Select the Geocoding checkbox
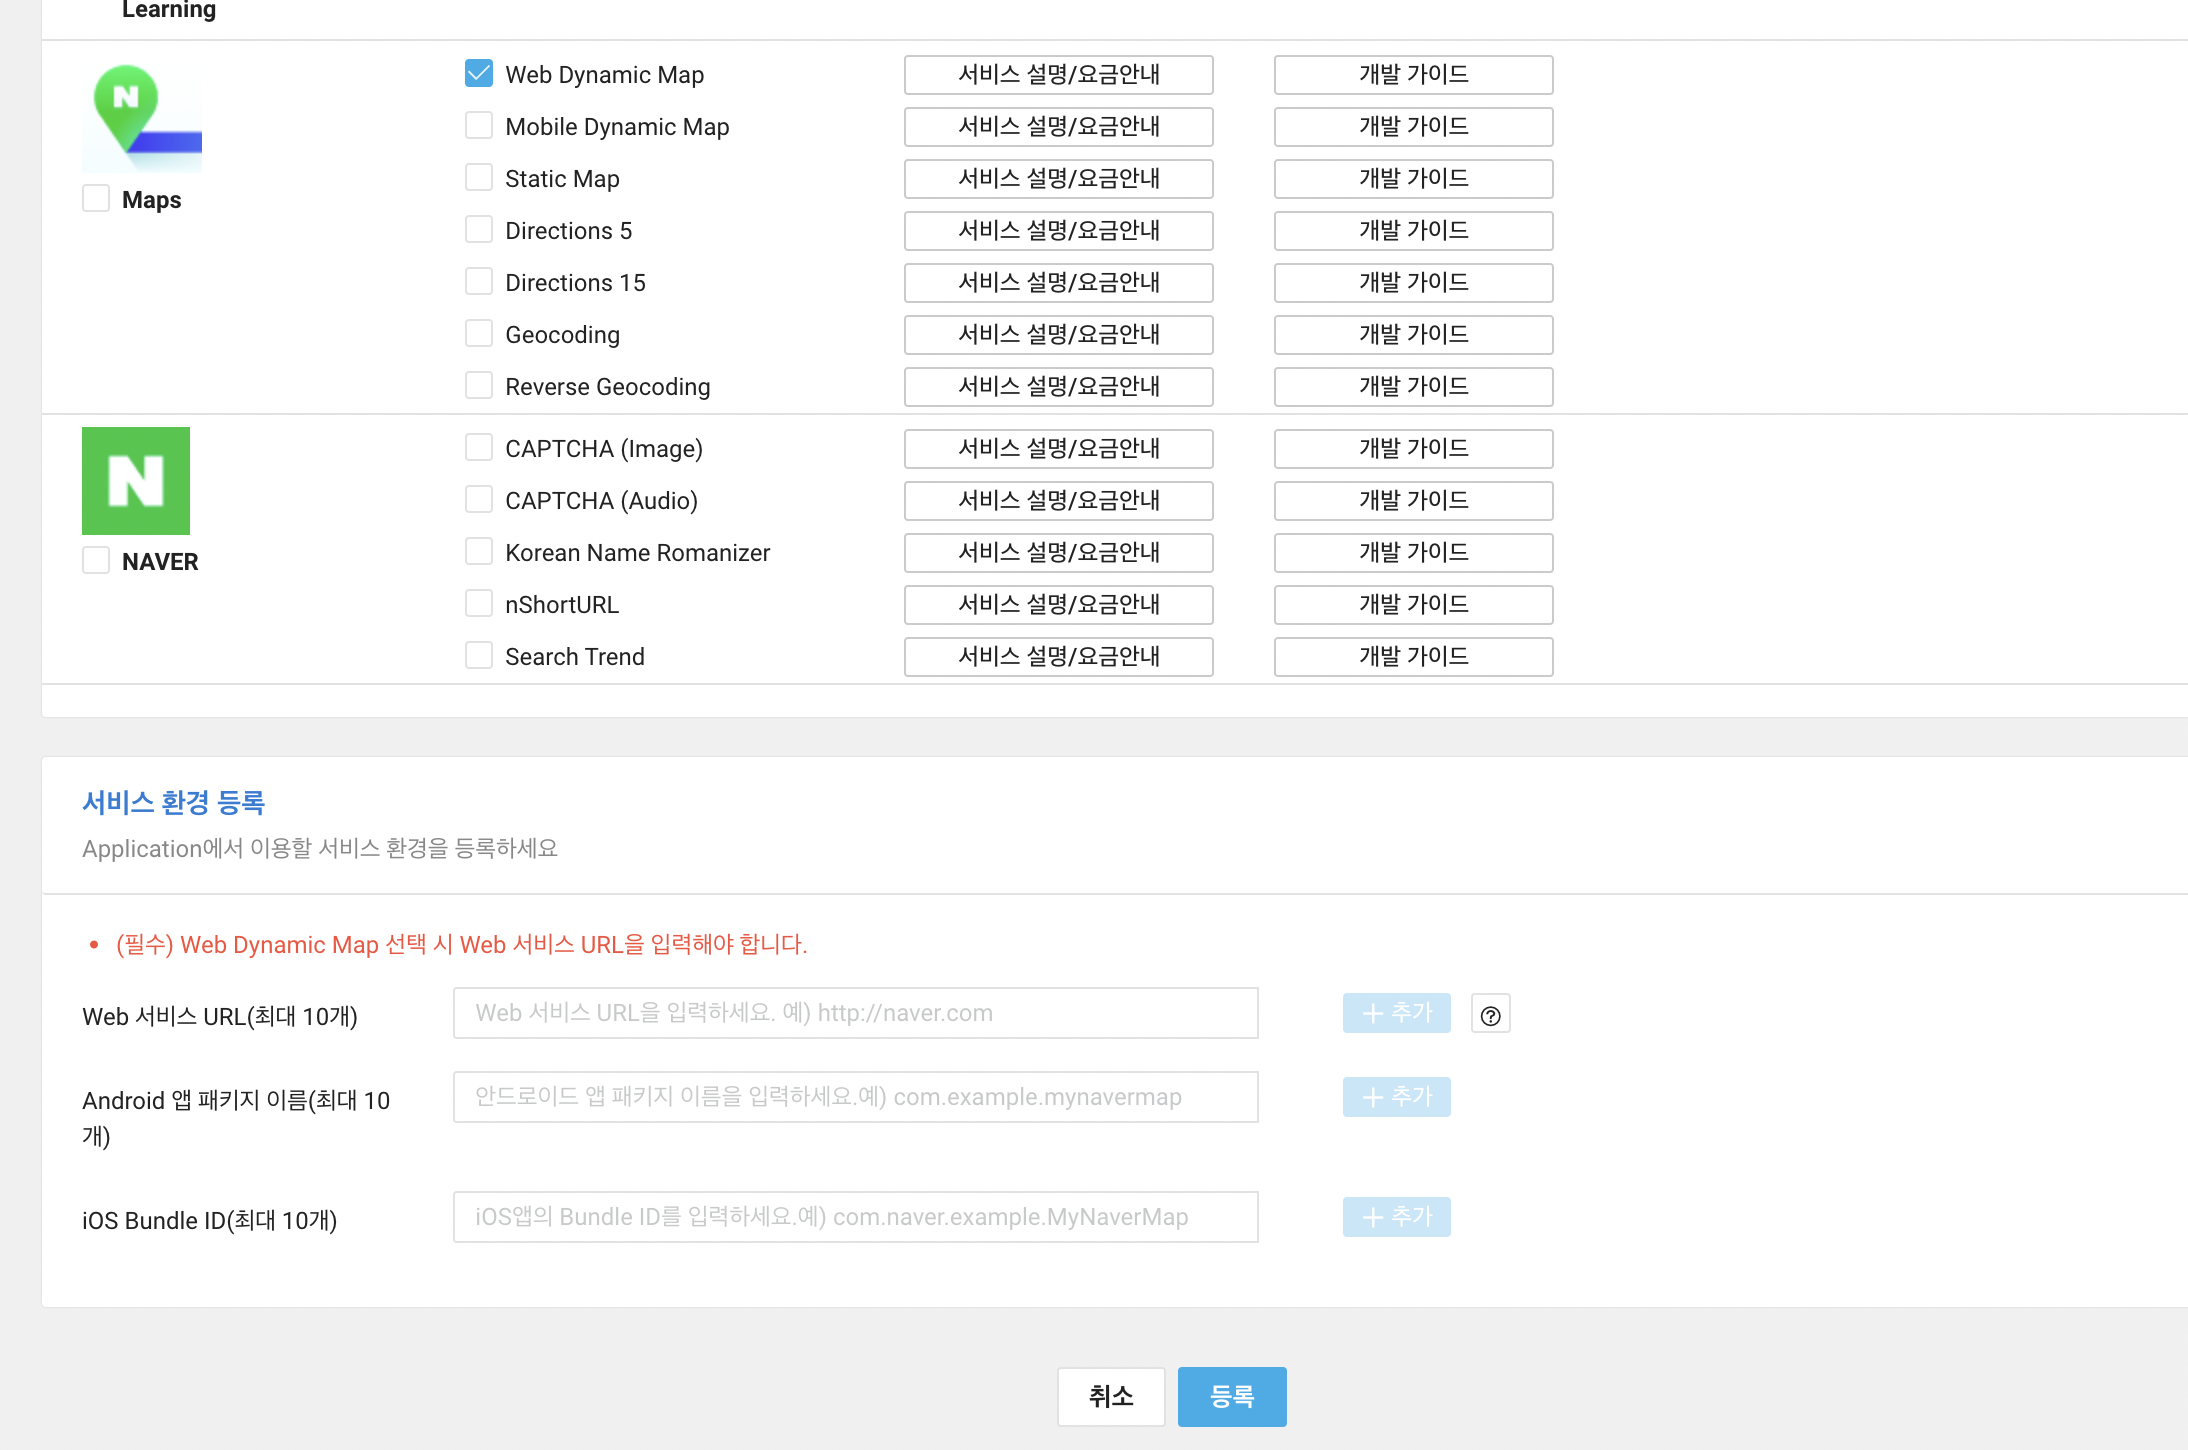 (479, 333)
